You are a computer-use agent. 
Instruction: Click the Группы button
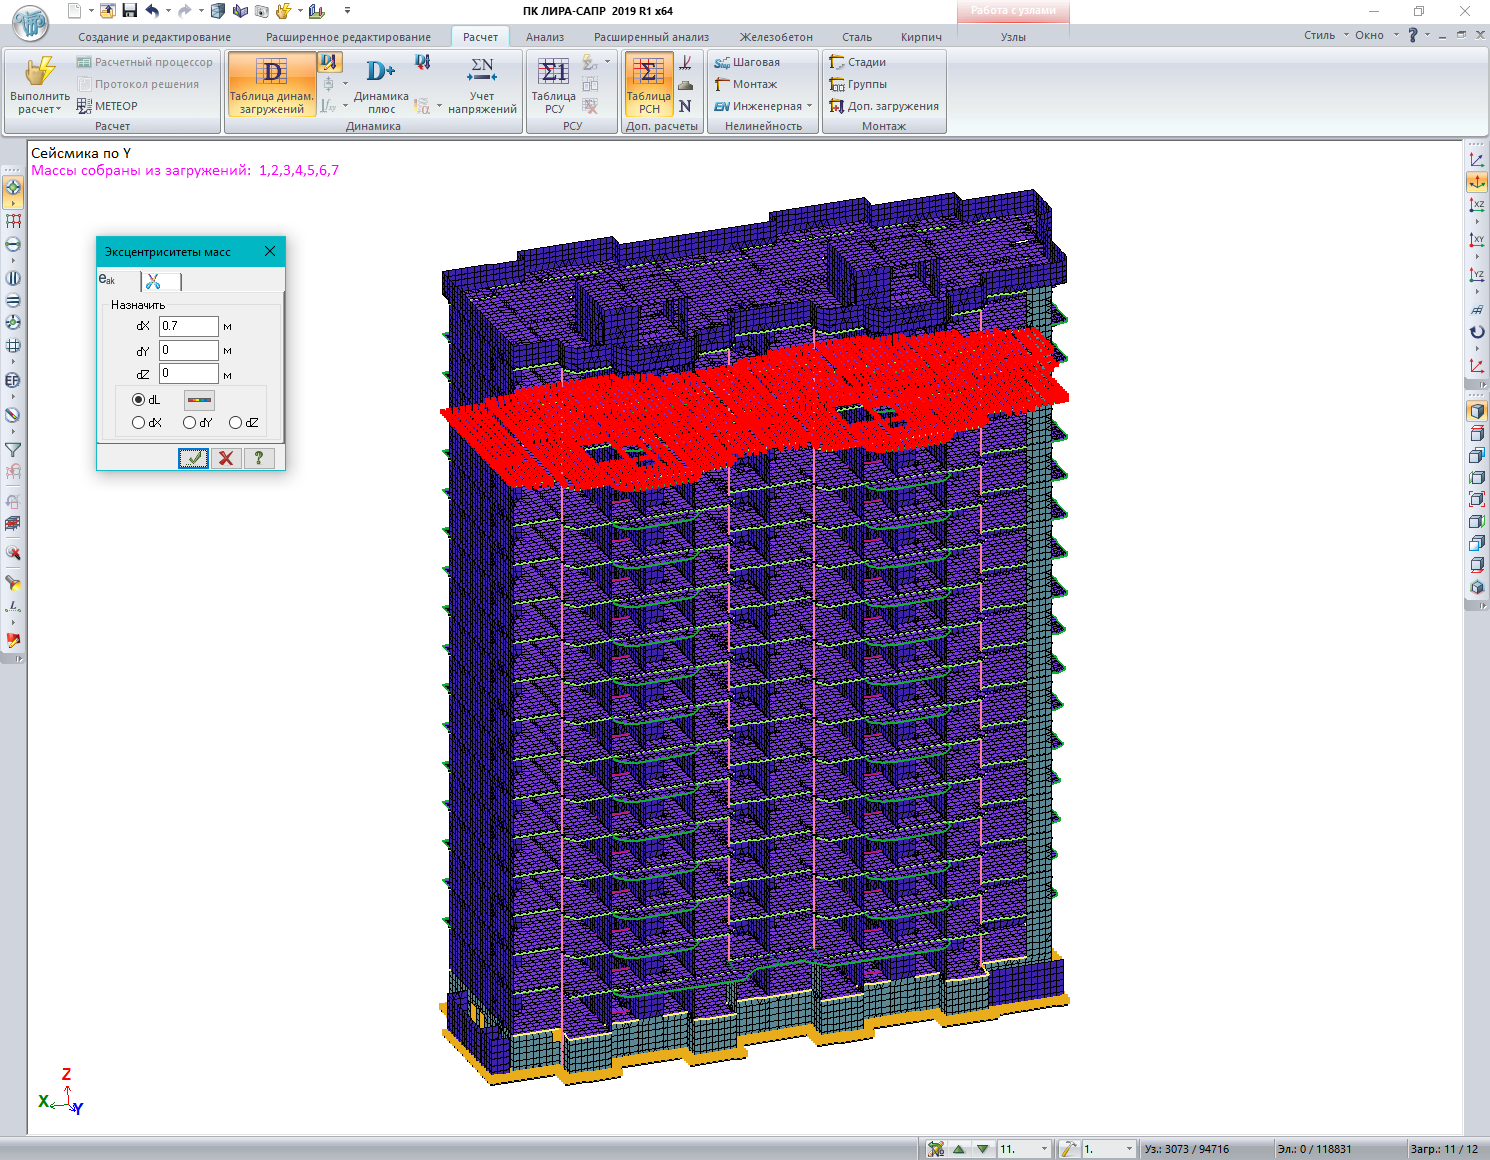pyautogui.click(x=858, y=84)
